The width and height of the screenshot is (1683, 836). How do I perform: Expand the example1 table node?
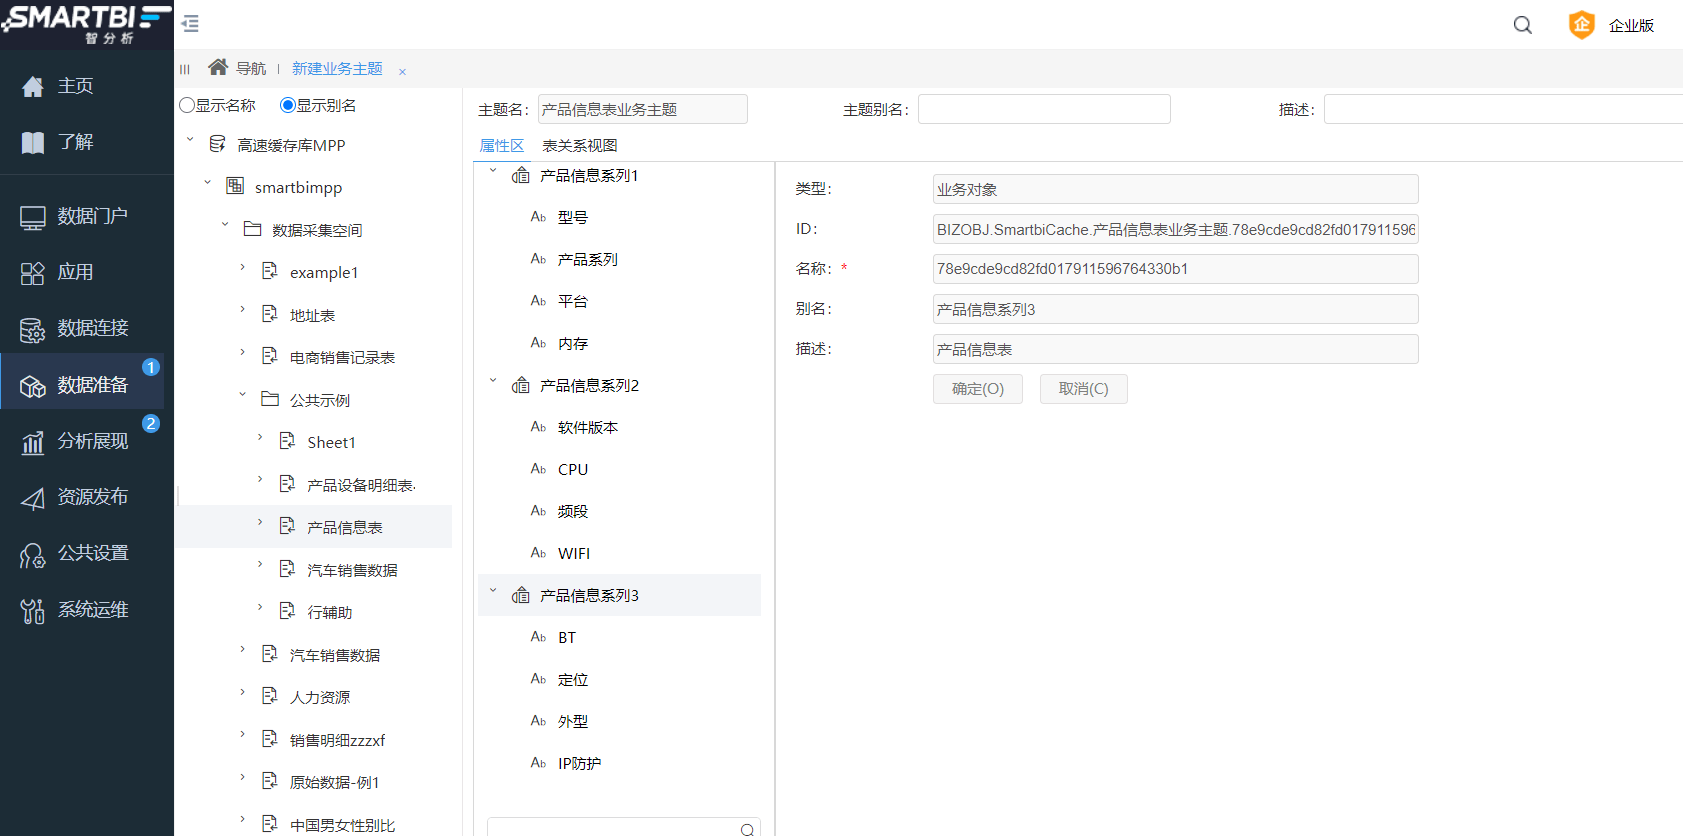[242, 267]
